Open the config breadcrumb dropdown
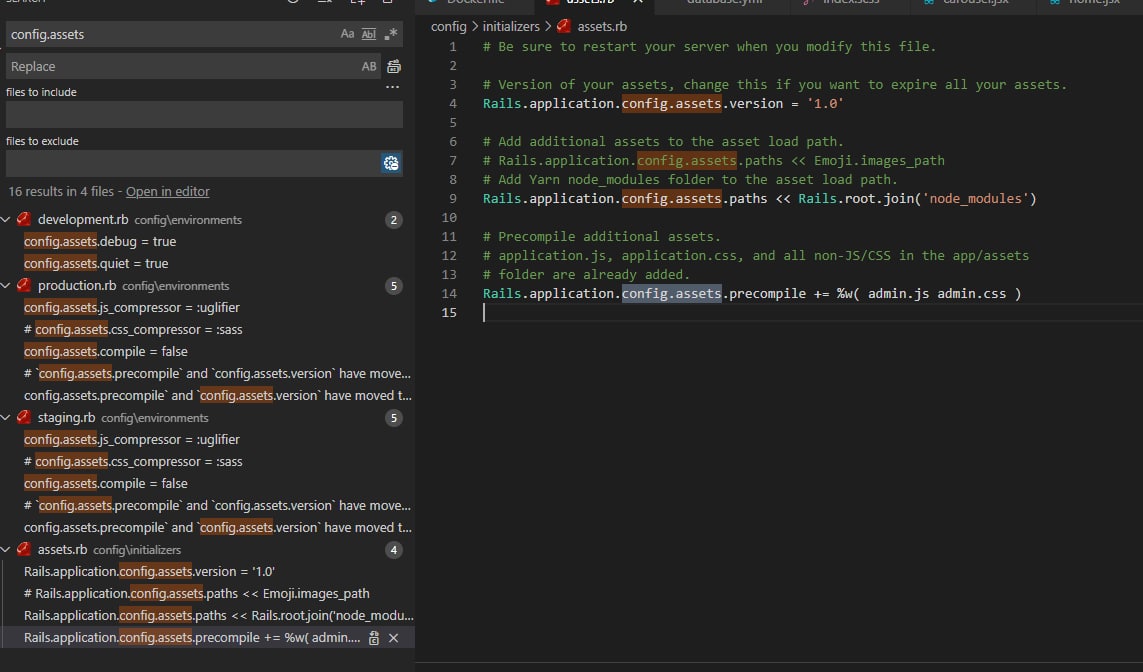 [448, 26]
